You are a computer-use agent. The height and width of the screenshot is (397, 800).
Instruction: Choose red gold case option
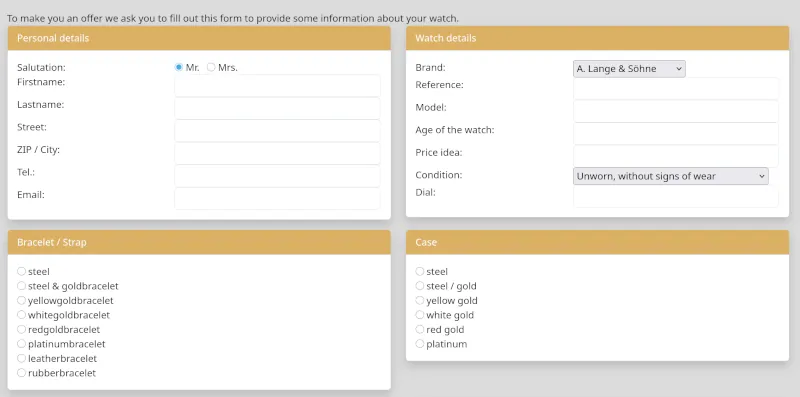419,330
